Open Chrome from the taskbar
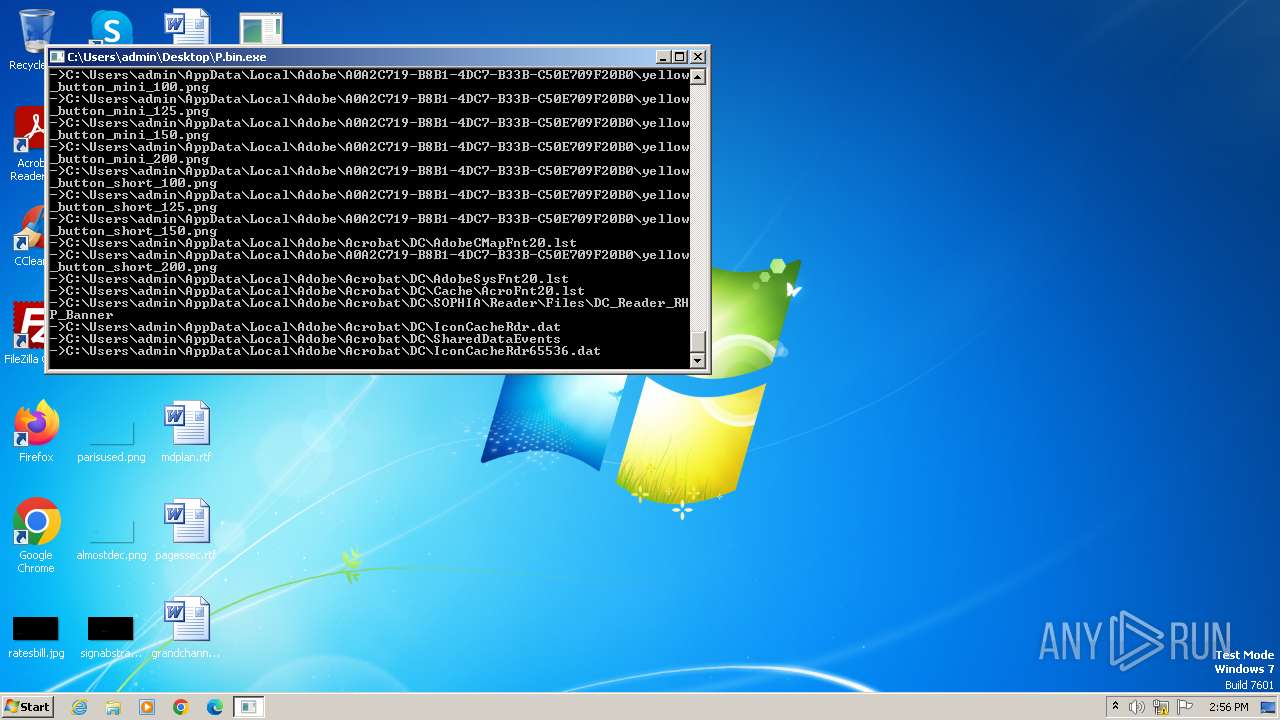The image size is (1280, 720). click(x=181, y=707)
